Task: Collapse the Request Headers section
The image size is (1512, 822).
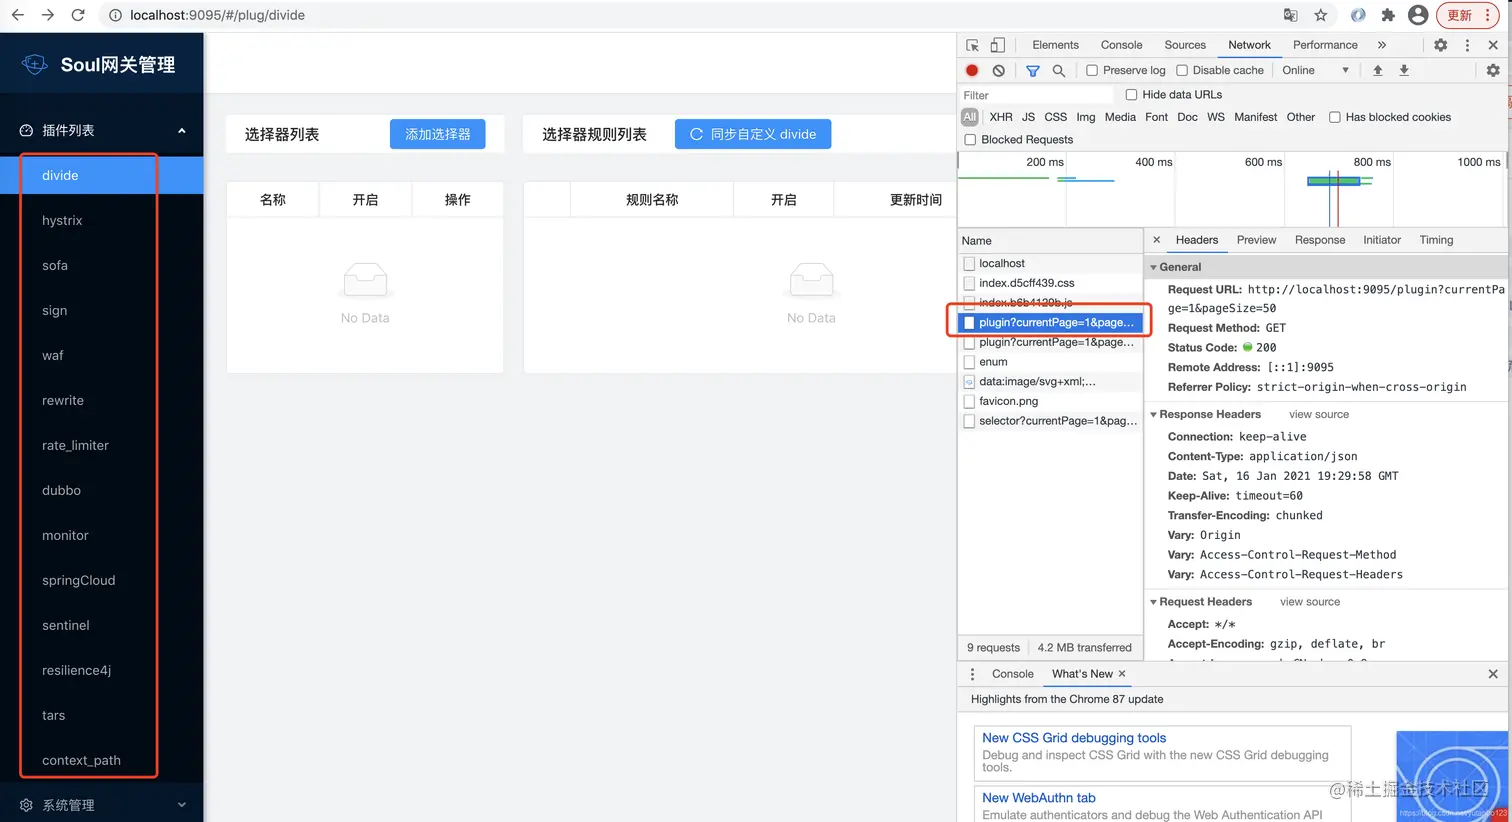Action: tap(1153, 602)
